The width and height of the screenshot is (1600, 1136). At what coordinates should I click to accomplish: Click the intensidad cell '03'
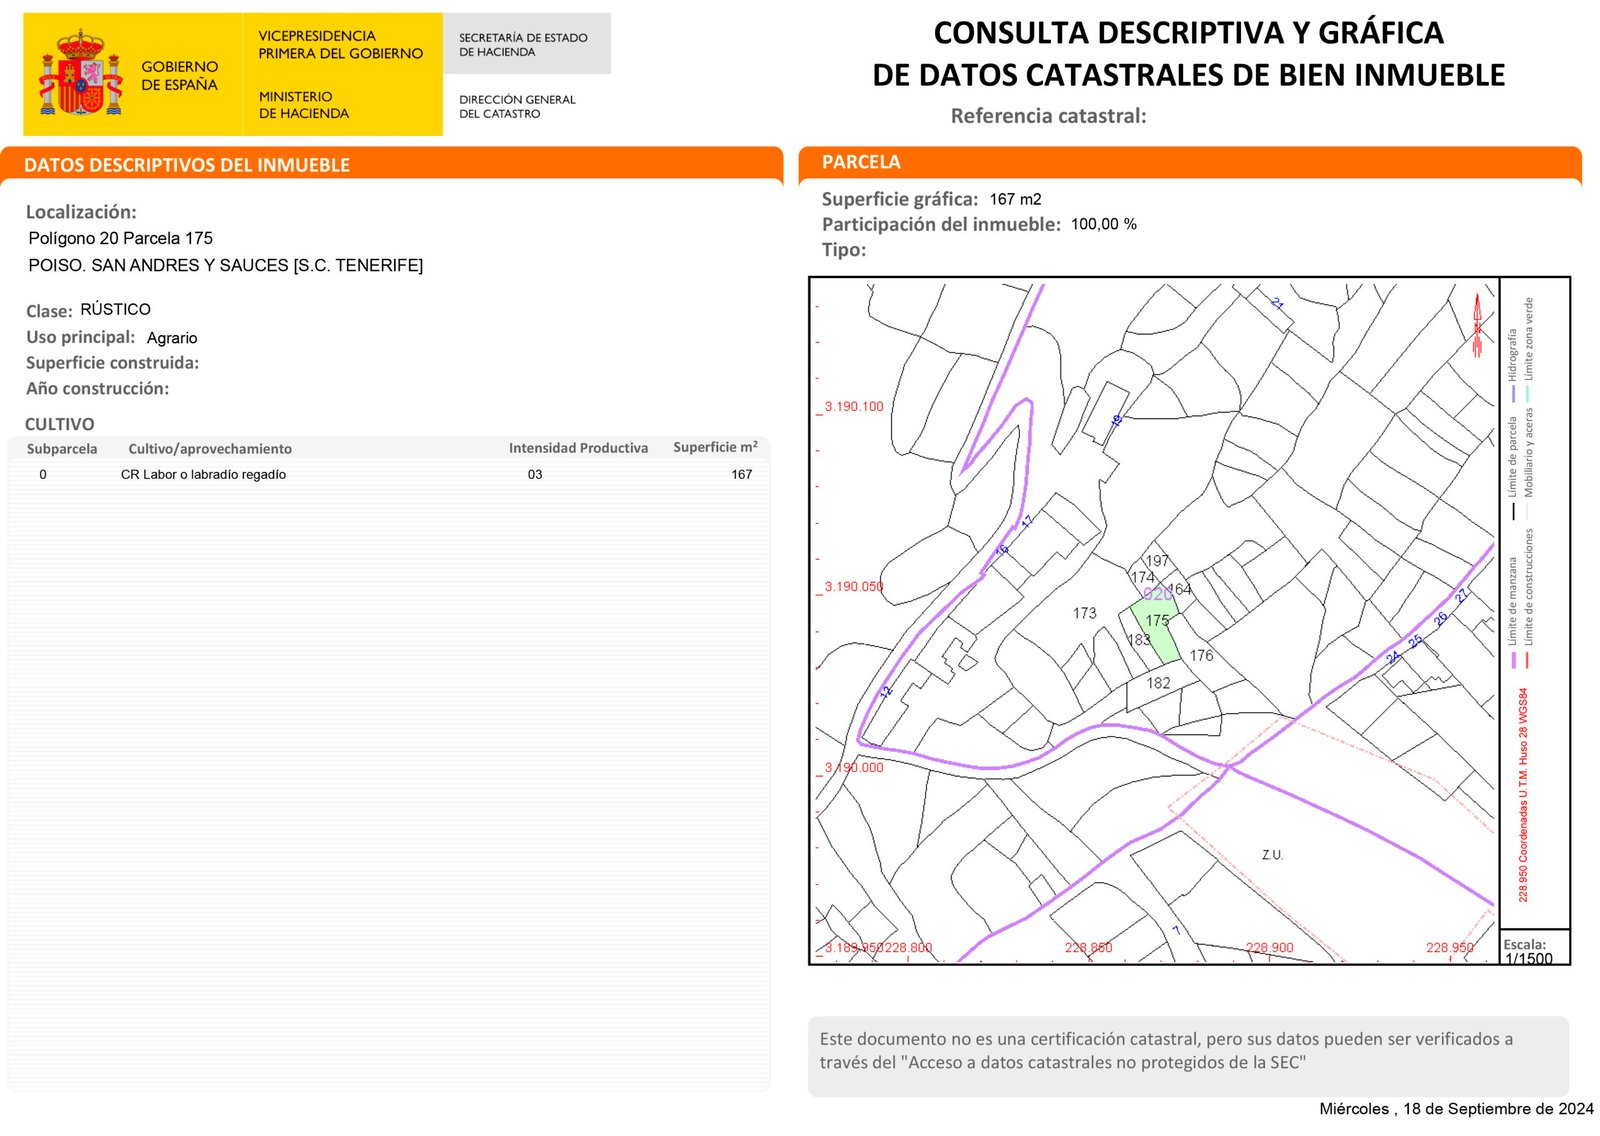coord(535,475)
